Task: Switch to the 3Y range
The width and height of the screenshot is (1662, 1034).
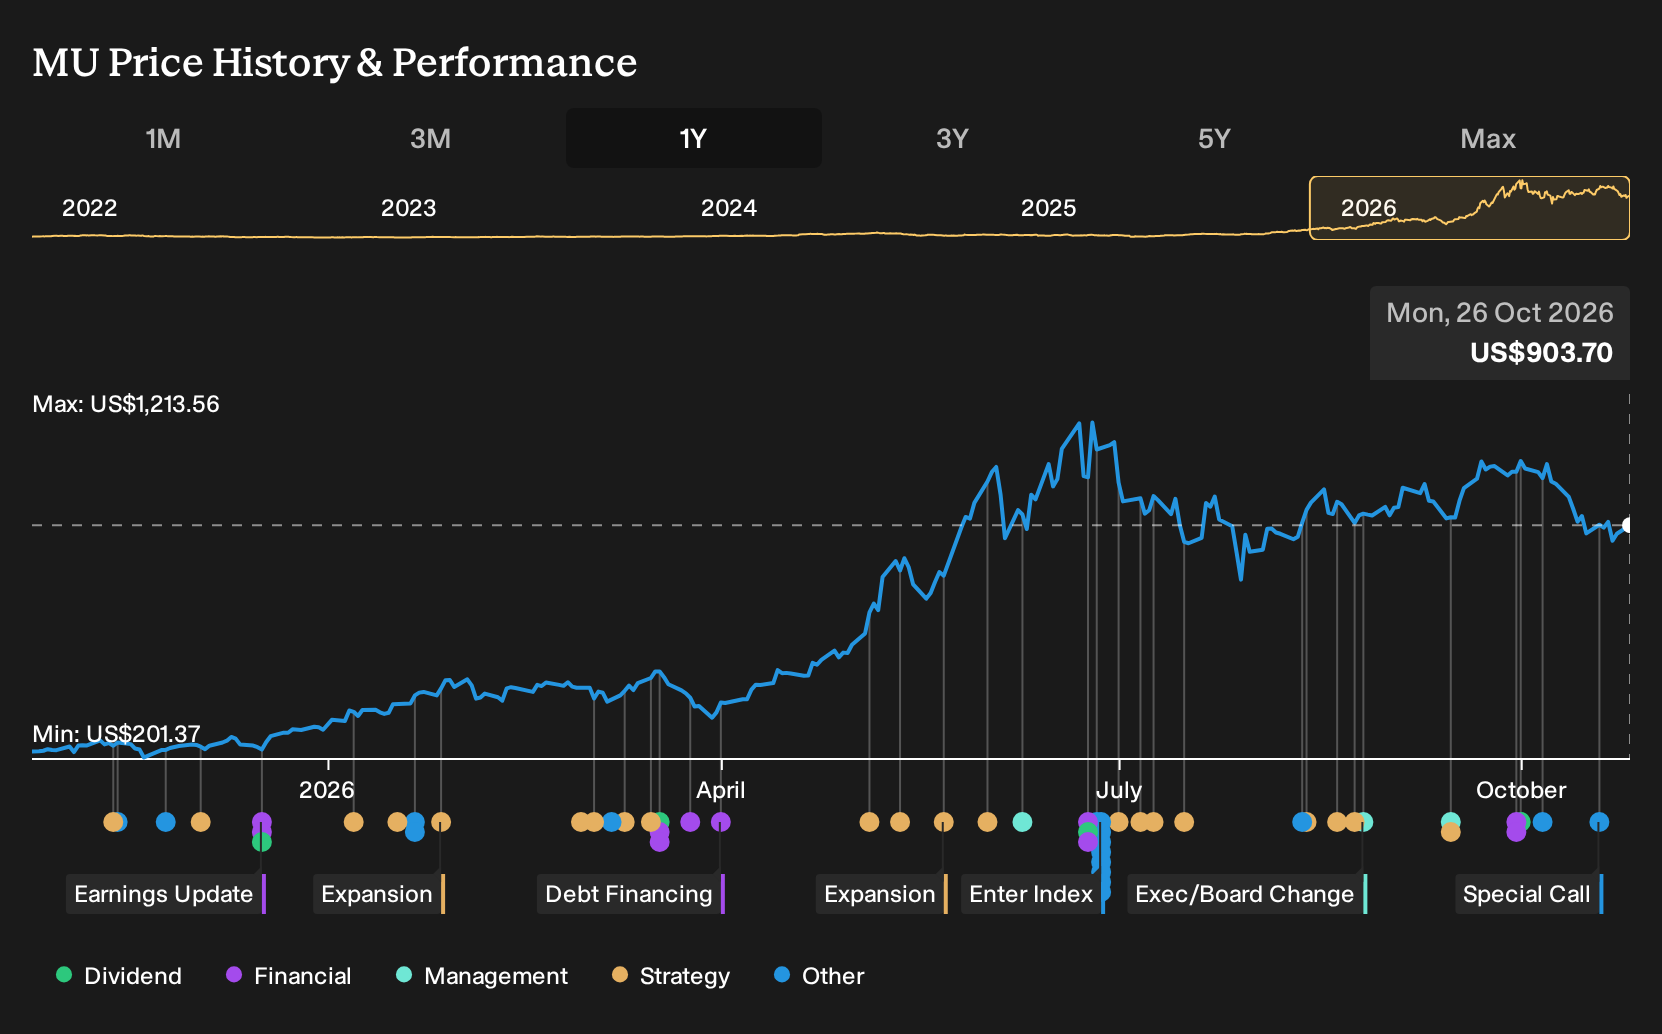Action: 952,138
